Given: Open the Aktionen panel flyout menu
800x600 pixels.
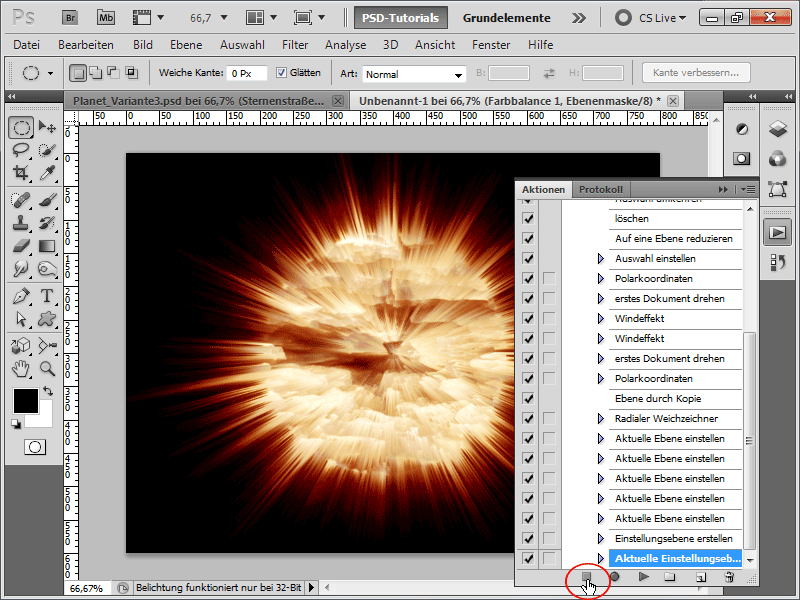Looking at the screenshot, I should (748, 189).
